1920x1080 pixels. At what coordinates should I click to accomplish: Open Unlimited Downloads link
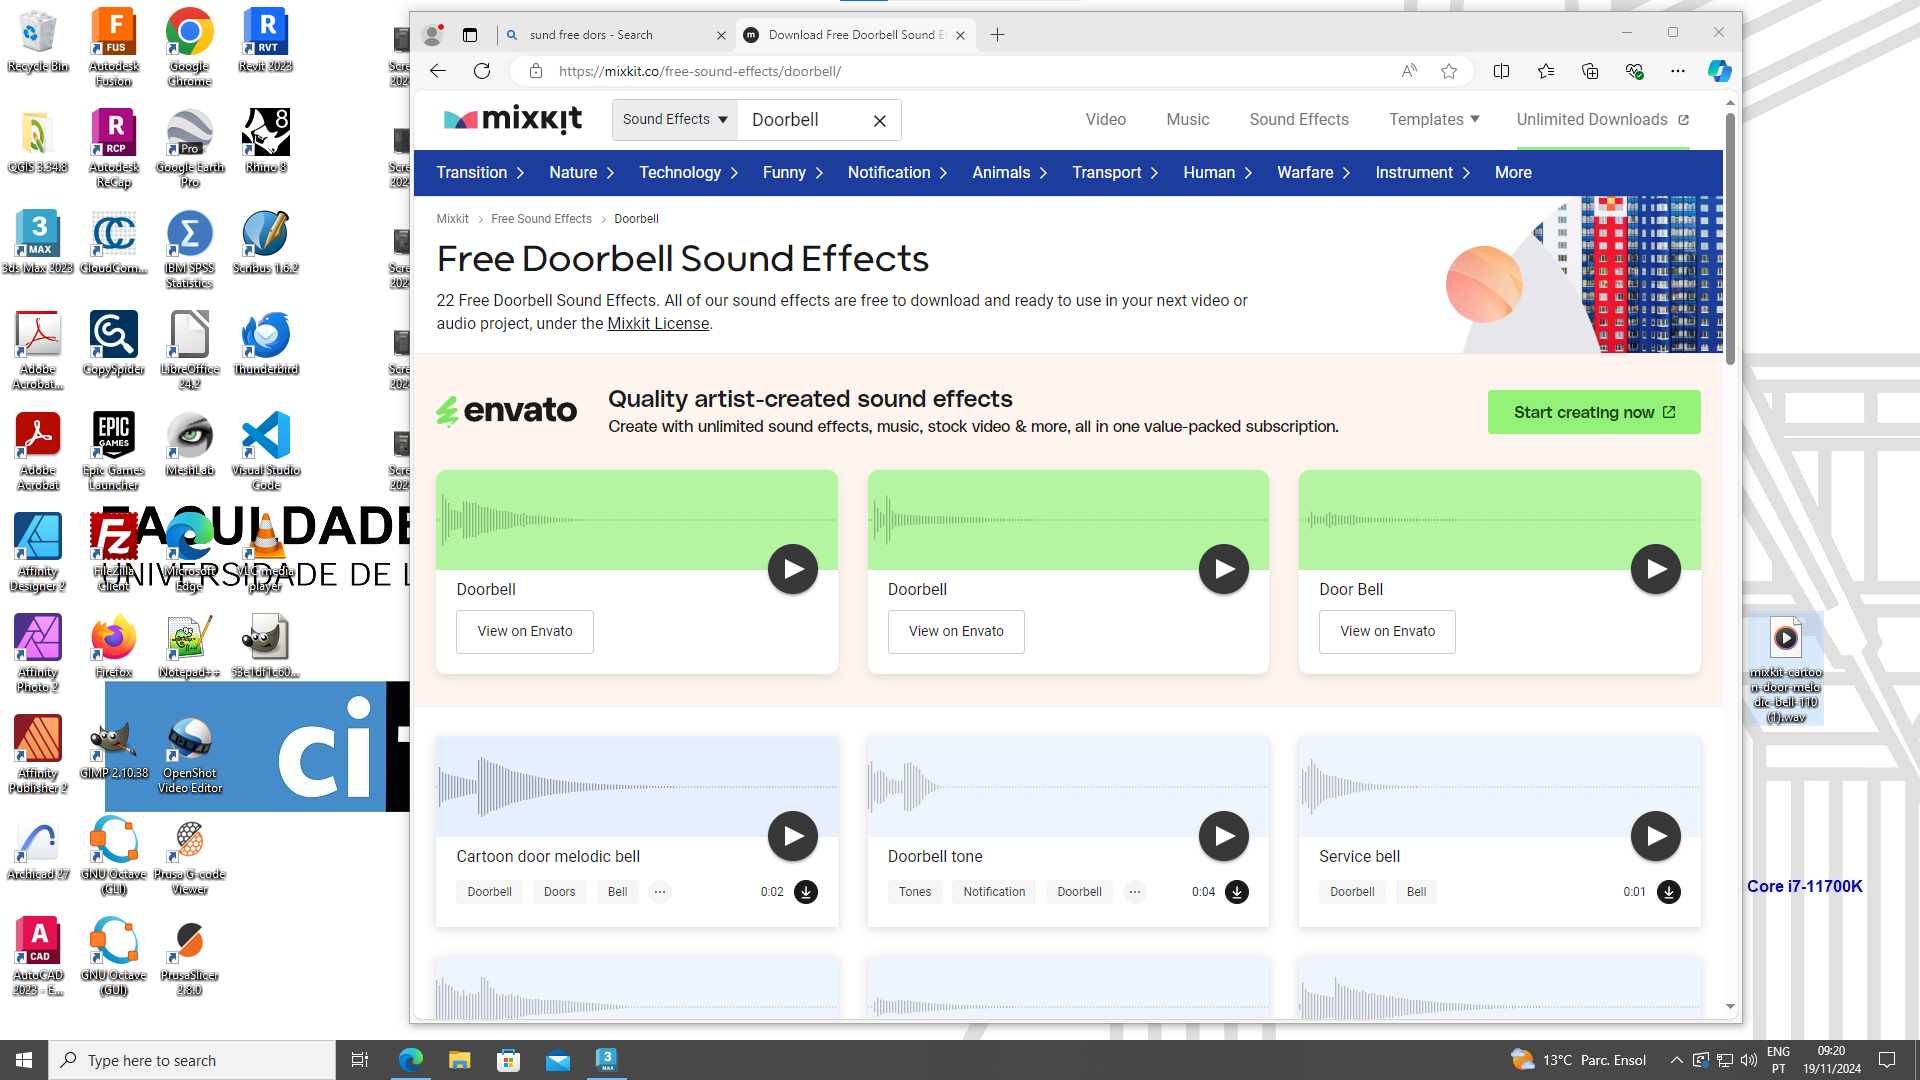tap(1602, 119)
